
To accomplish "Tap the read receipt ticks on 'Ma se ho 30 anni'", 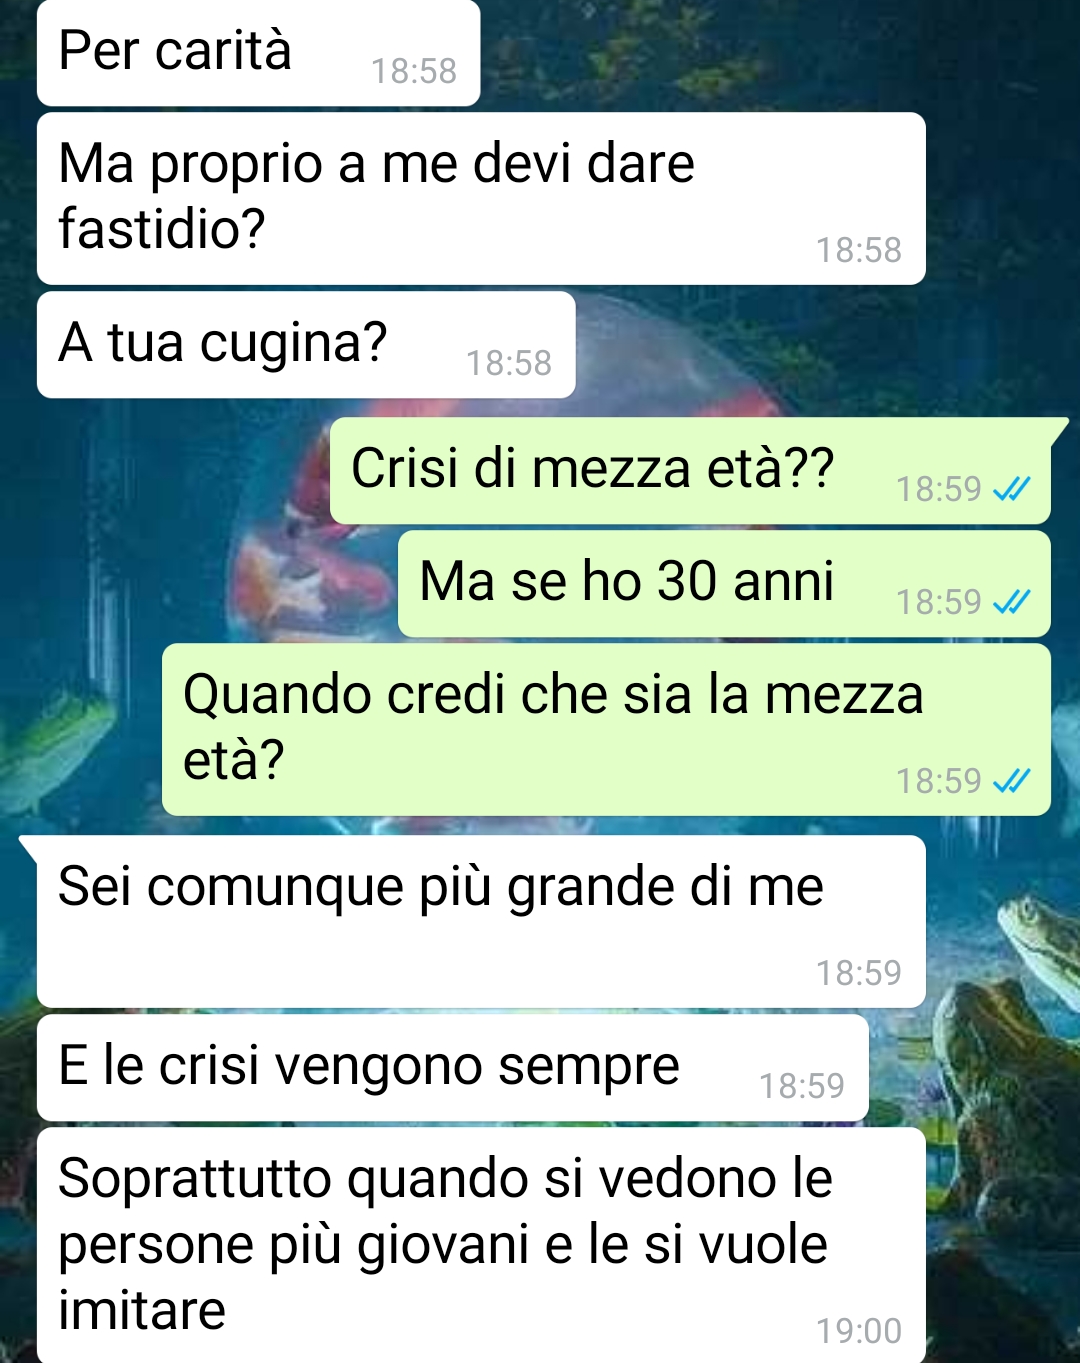I will tap(1011, 602).
